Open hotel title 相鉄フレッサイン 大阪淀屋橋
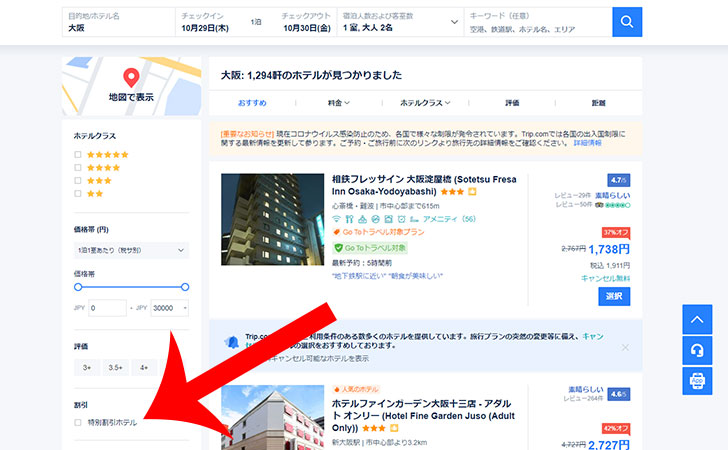This screenshot has width=728, height=450. [424, 185]
